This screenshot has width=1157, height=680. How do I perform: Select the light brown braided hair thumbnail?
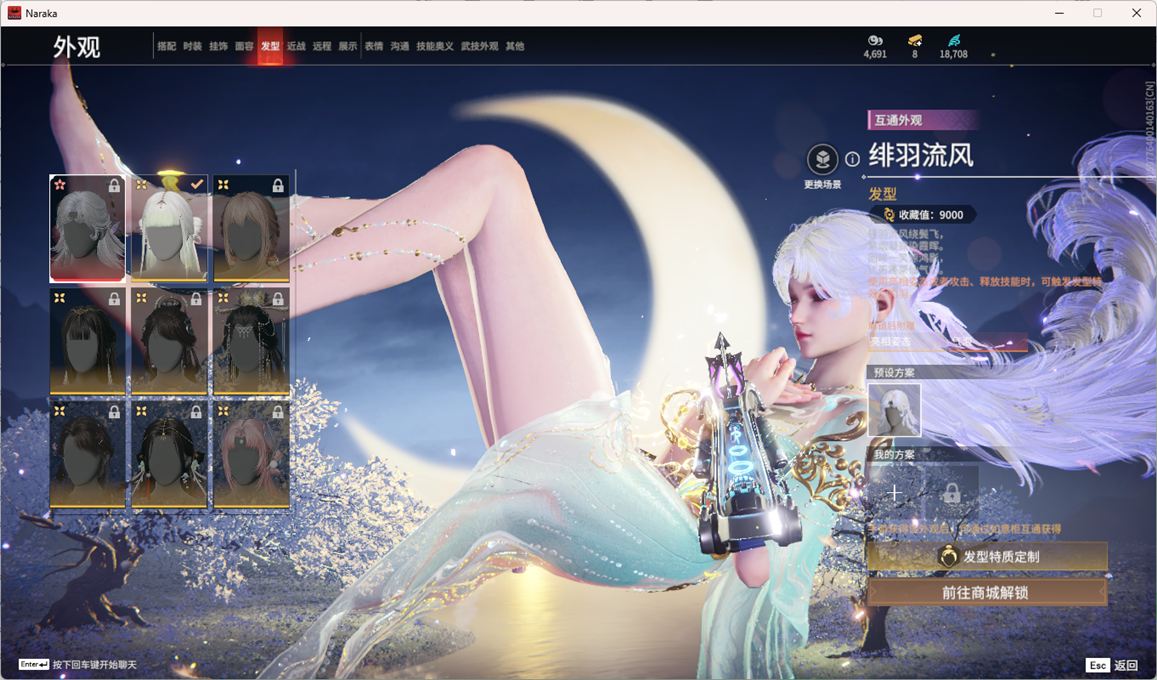251,229
